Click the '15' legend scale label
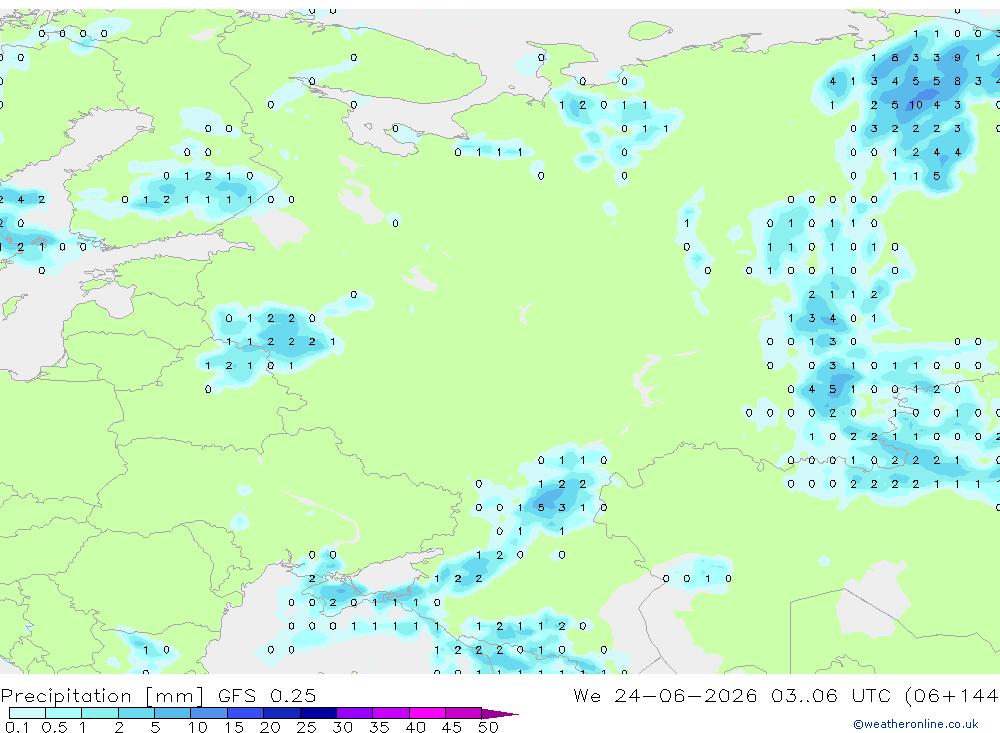The height and width of the screenshot is (733, 1000). tap(233, 727)
